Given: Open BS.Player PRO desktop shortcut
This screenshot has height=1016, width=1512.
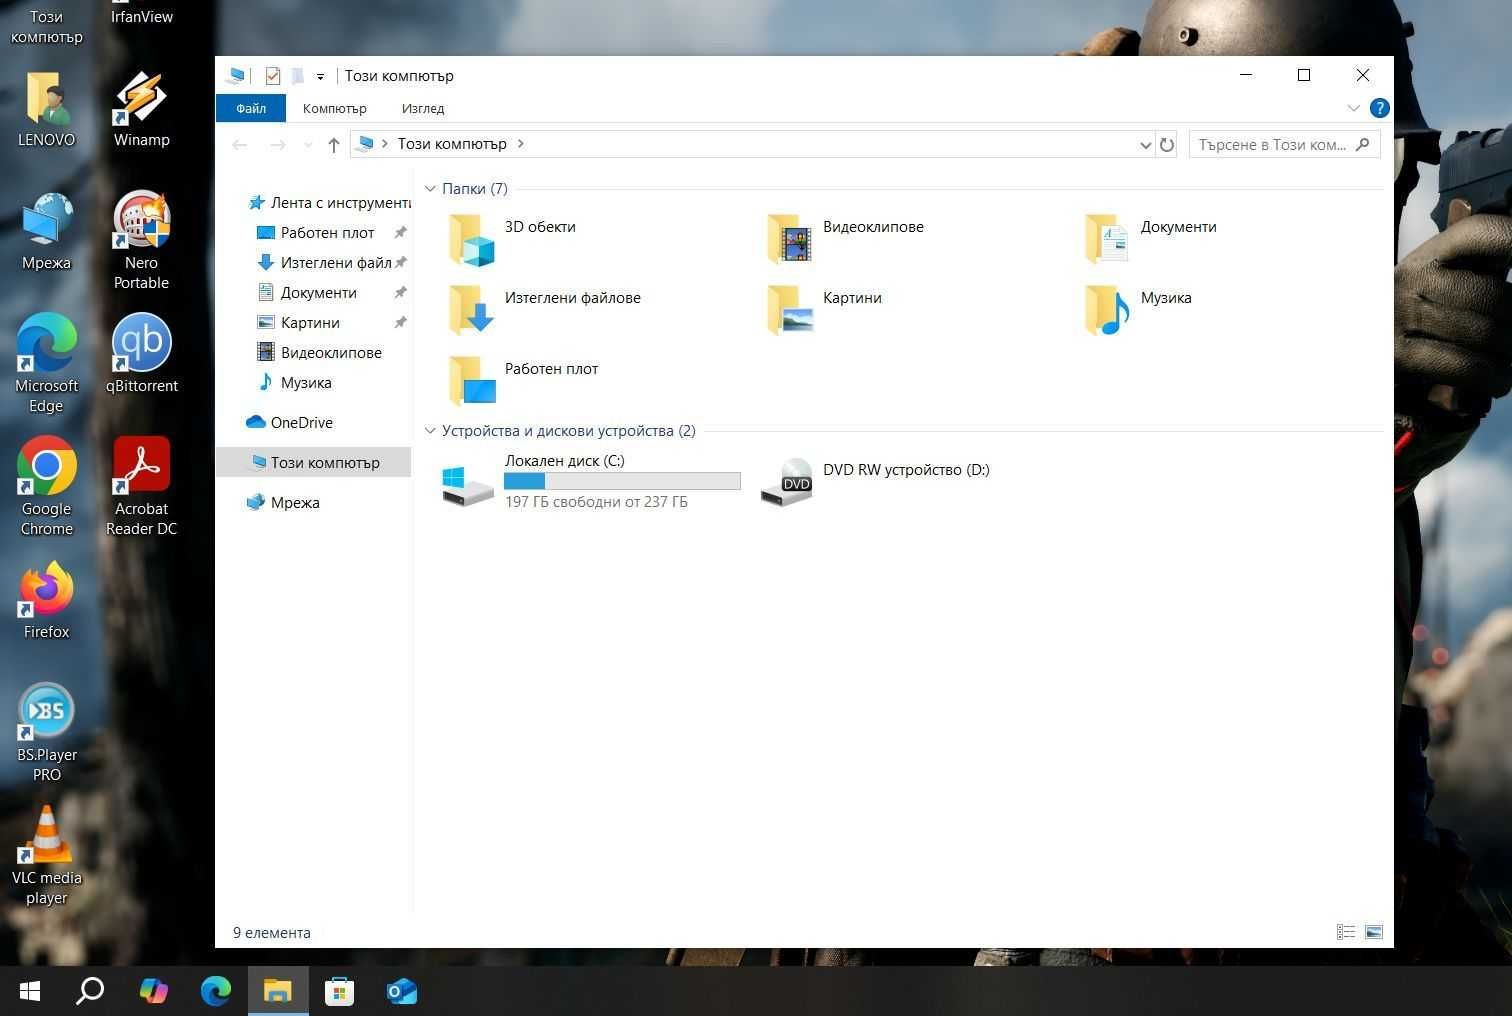Looking at the screenshot, I should (47, 732).
